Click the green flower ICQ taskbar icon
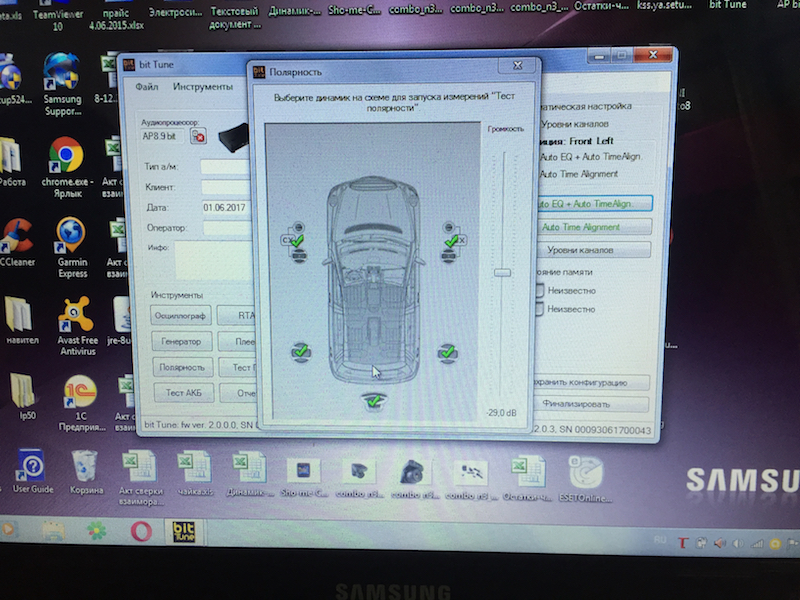 click(x=97, y=532)
